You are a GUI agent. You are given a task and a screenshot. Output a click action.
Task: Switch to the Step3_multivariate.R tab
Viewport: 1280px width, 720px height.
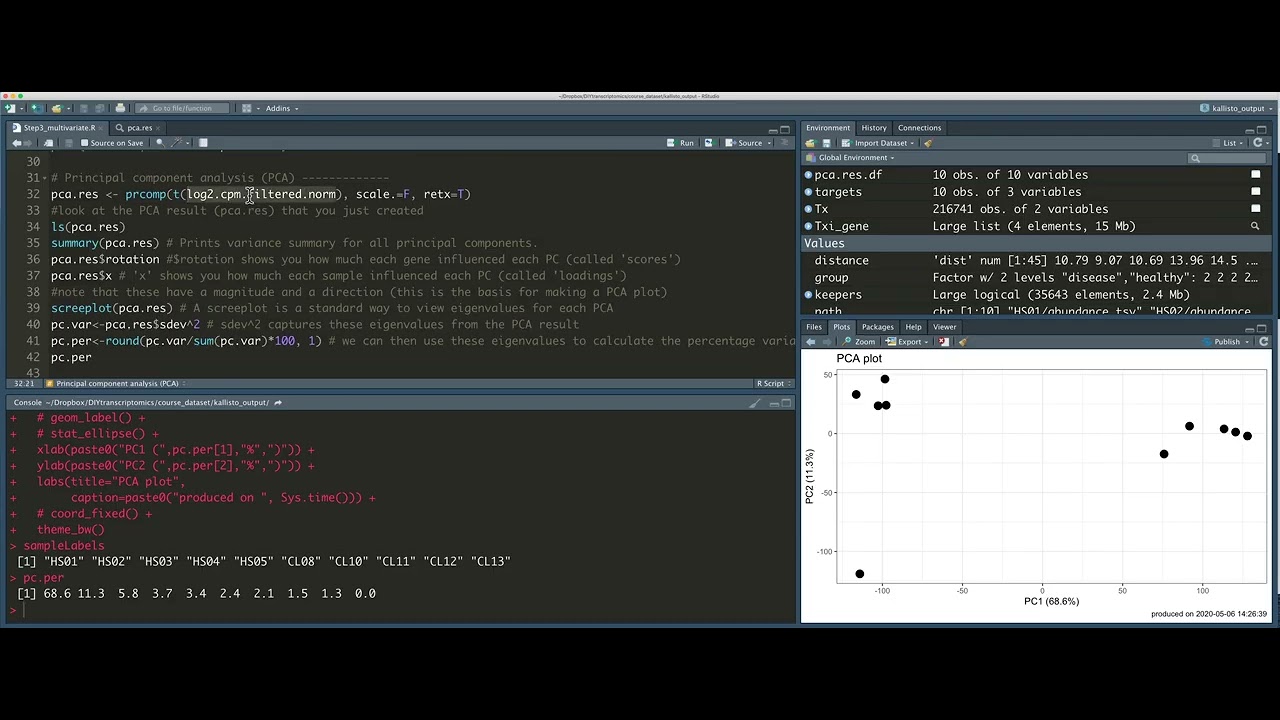point(60,128)
